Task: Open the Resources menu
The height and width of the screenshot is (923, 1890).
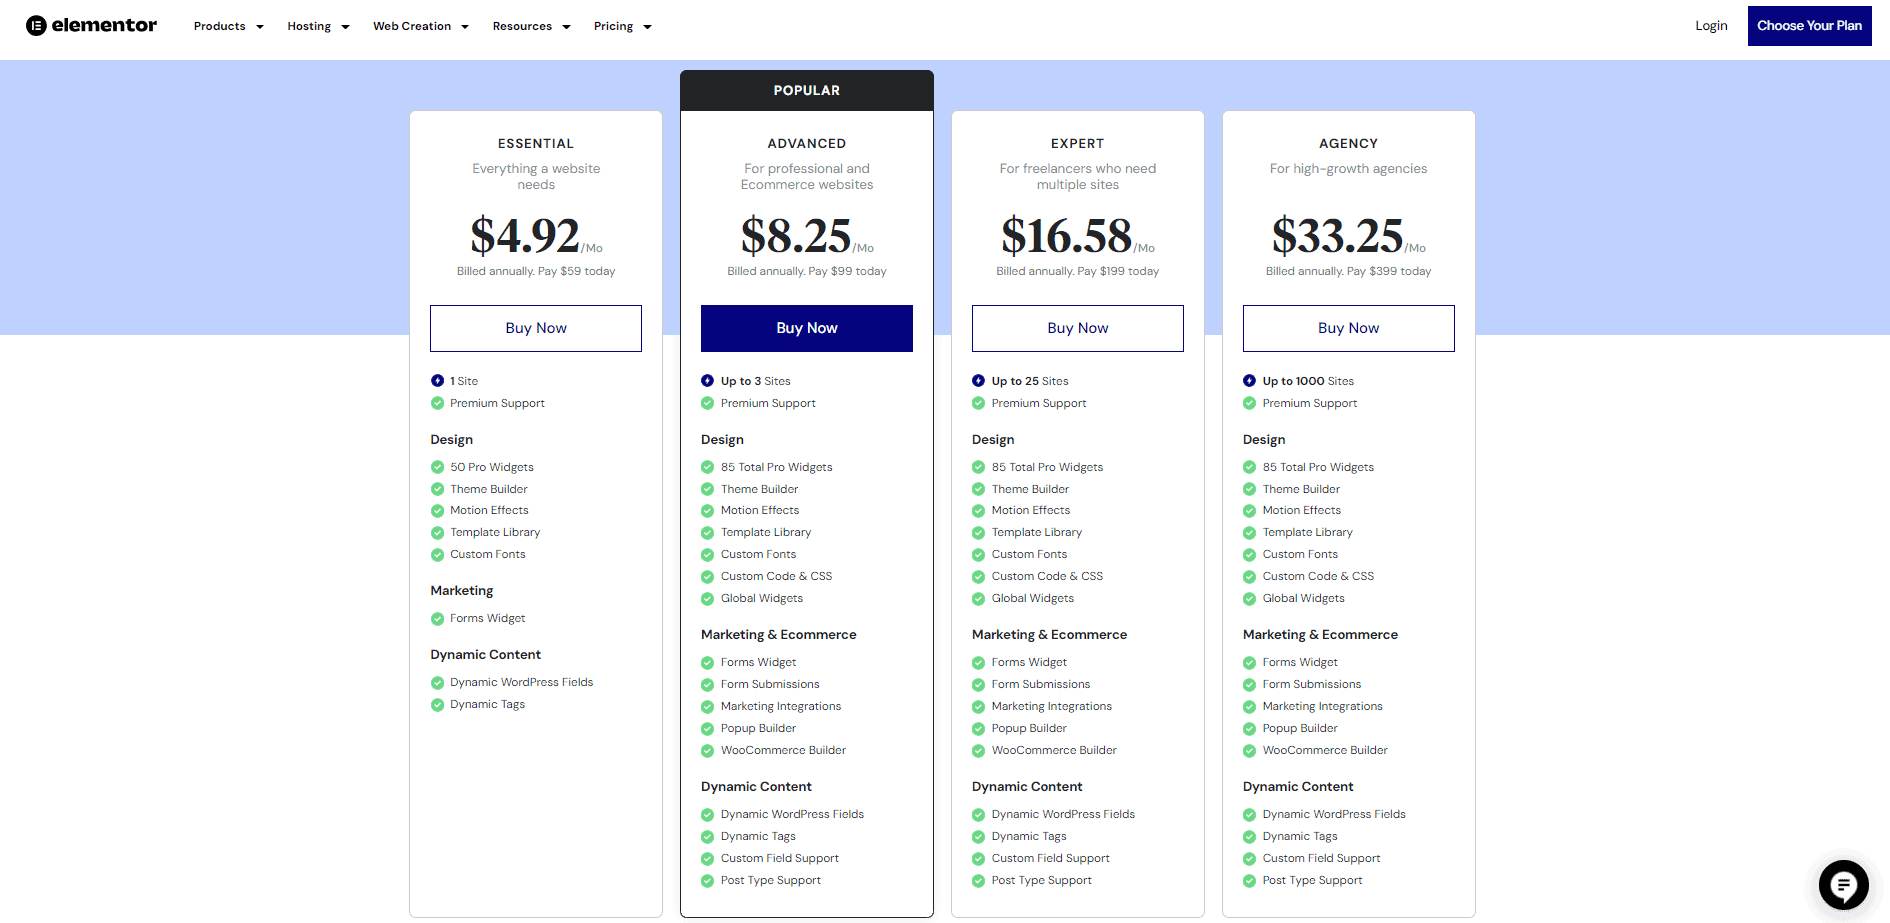Action: (531, 27)
